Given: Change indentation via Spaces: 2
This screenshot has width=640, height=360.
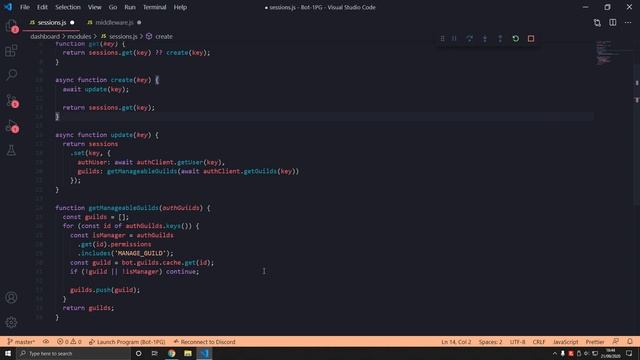Looking at the screenshot, I should (490, 342).
